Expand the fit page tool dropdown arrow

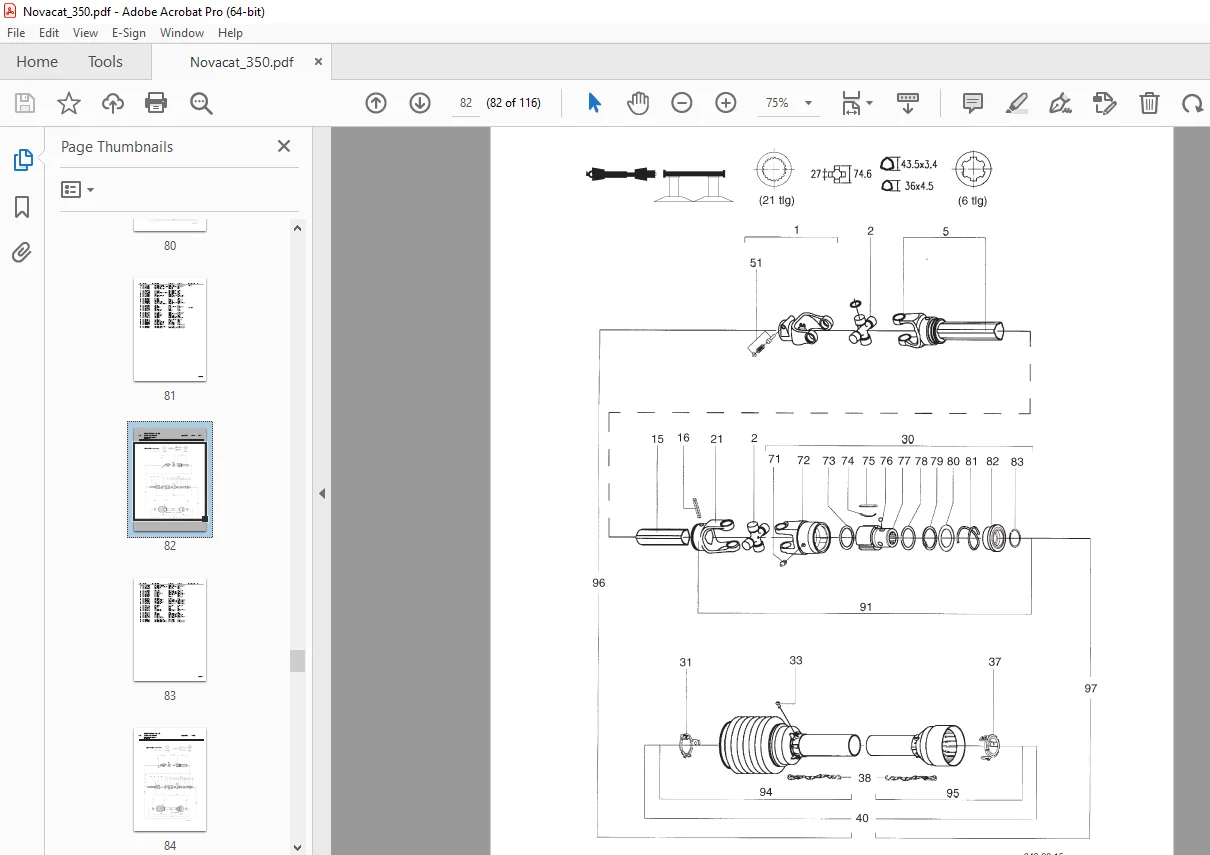point(869,103)
